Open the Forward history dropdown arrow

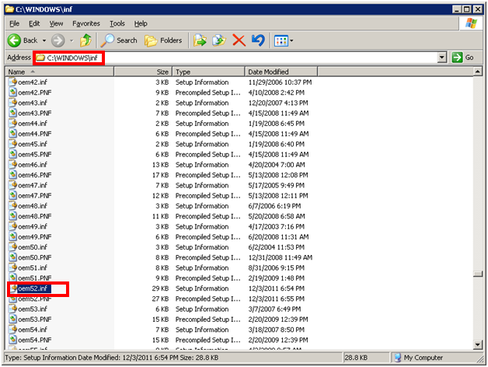point(71,41)
